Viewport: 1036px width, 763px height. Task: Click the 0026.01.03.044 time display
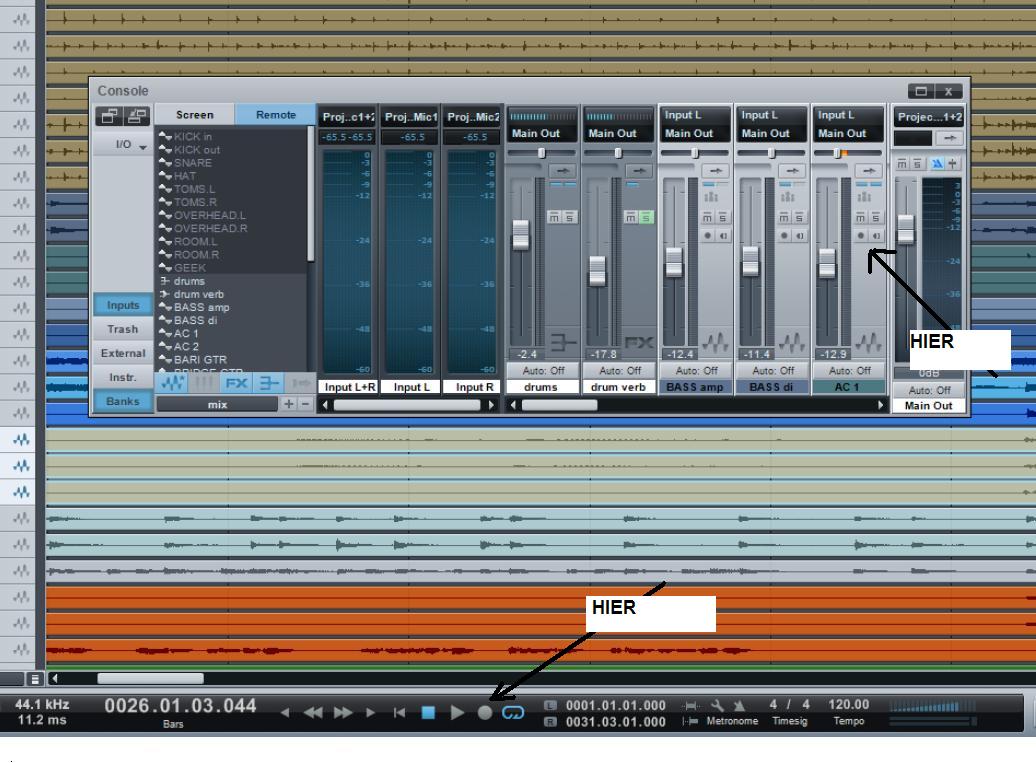coord(180,706)
